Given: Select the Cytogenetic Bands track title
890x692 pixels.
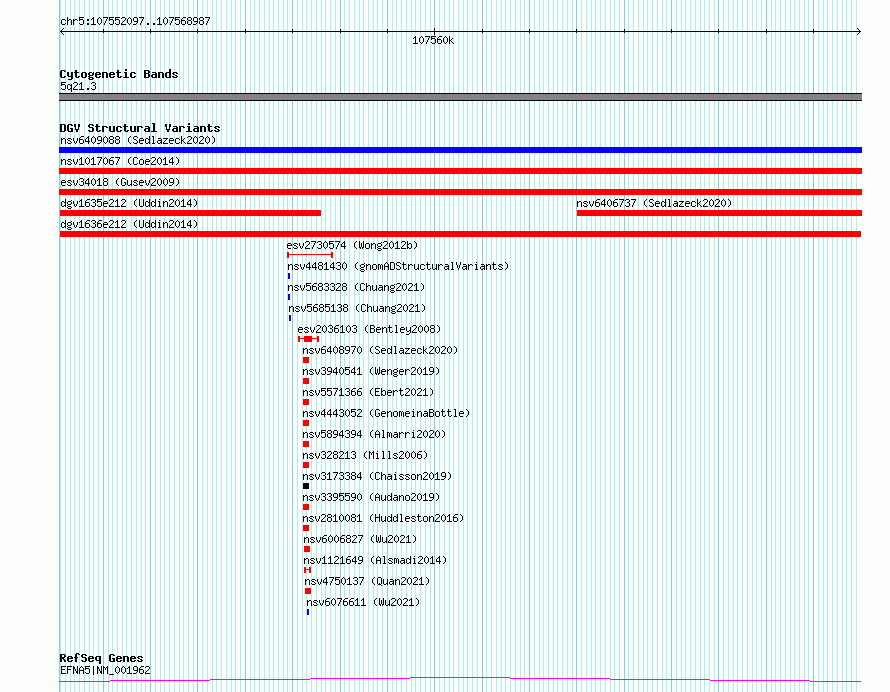Looking at the screenshot, I should tap(119, 74).
